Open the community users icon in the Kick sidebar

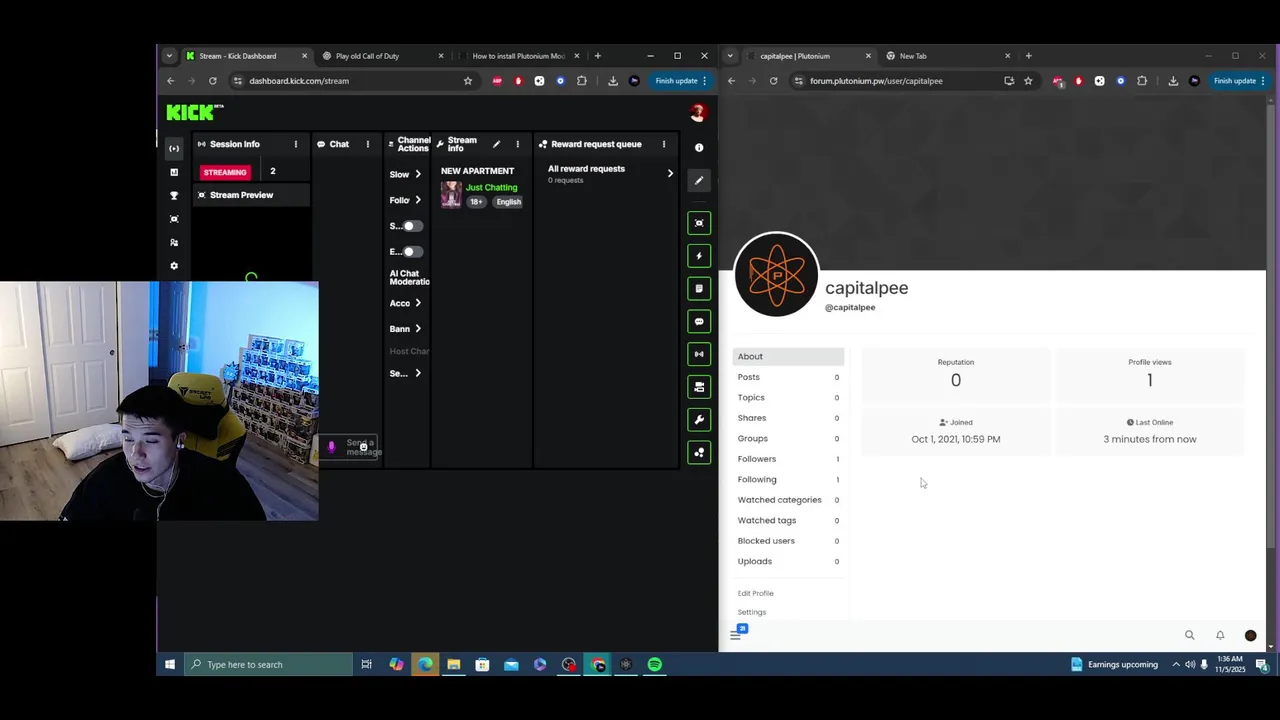click(x=174, y=242)
